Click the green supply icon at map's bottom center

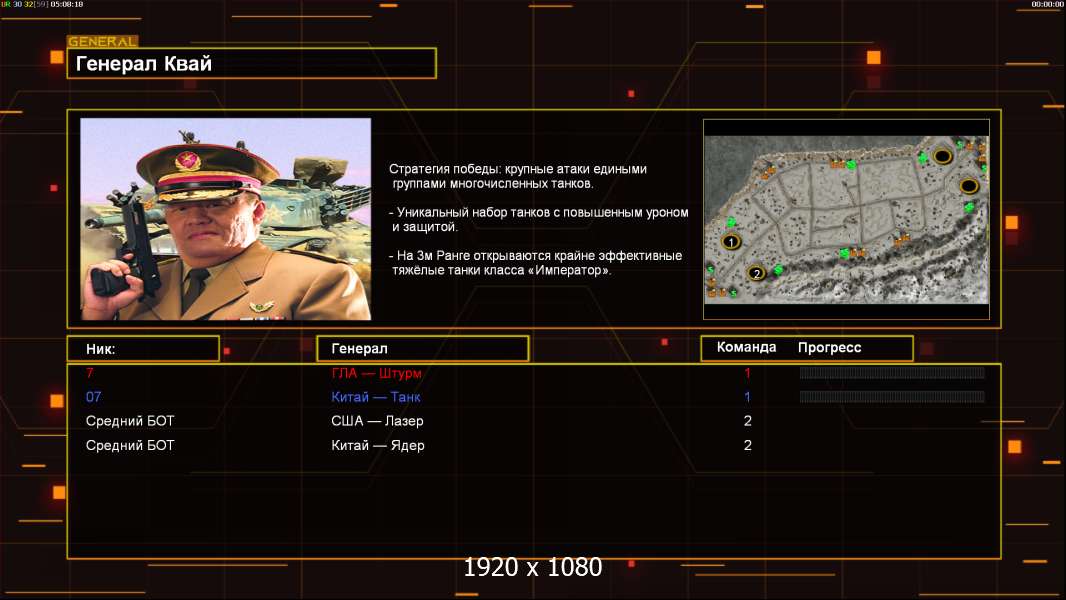click(x=845, y=253)
